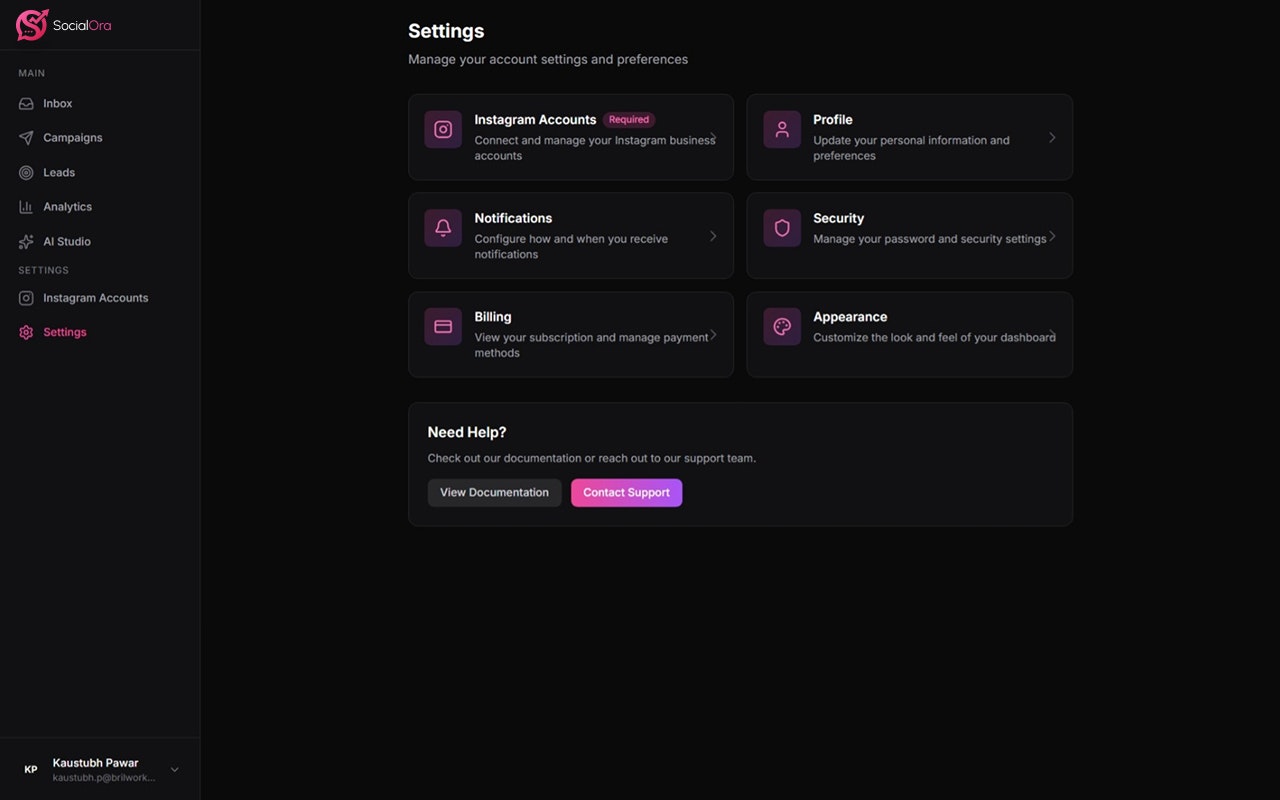Select the Appearance palette icon
The image size is (1280, 800).
click(x=781, y=326)
